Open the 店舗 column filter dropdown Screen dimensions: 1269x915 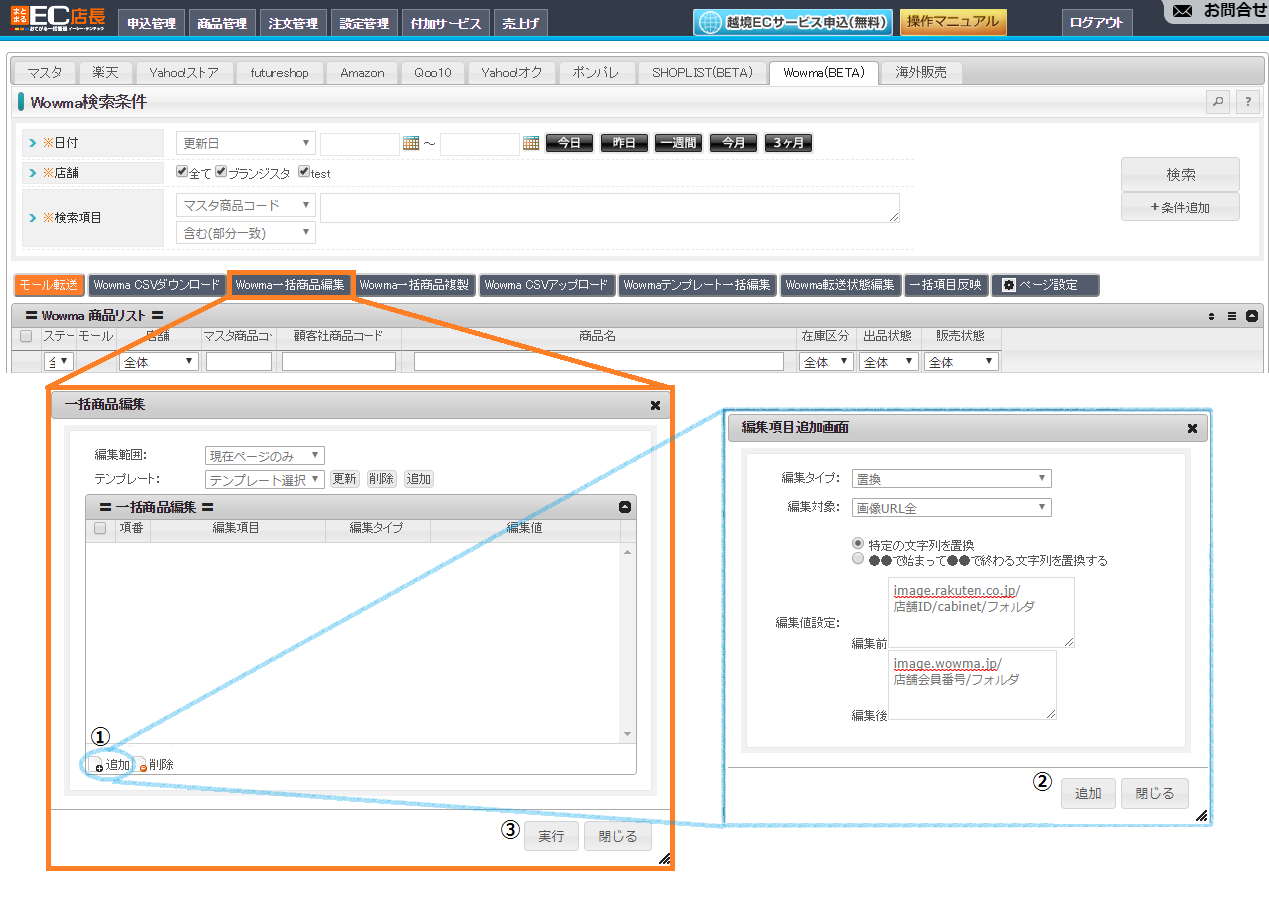pyautogui.click(x=159, y=362)
